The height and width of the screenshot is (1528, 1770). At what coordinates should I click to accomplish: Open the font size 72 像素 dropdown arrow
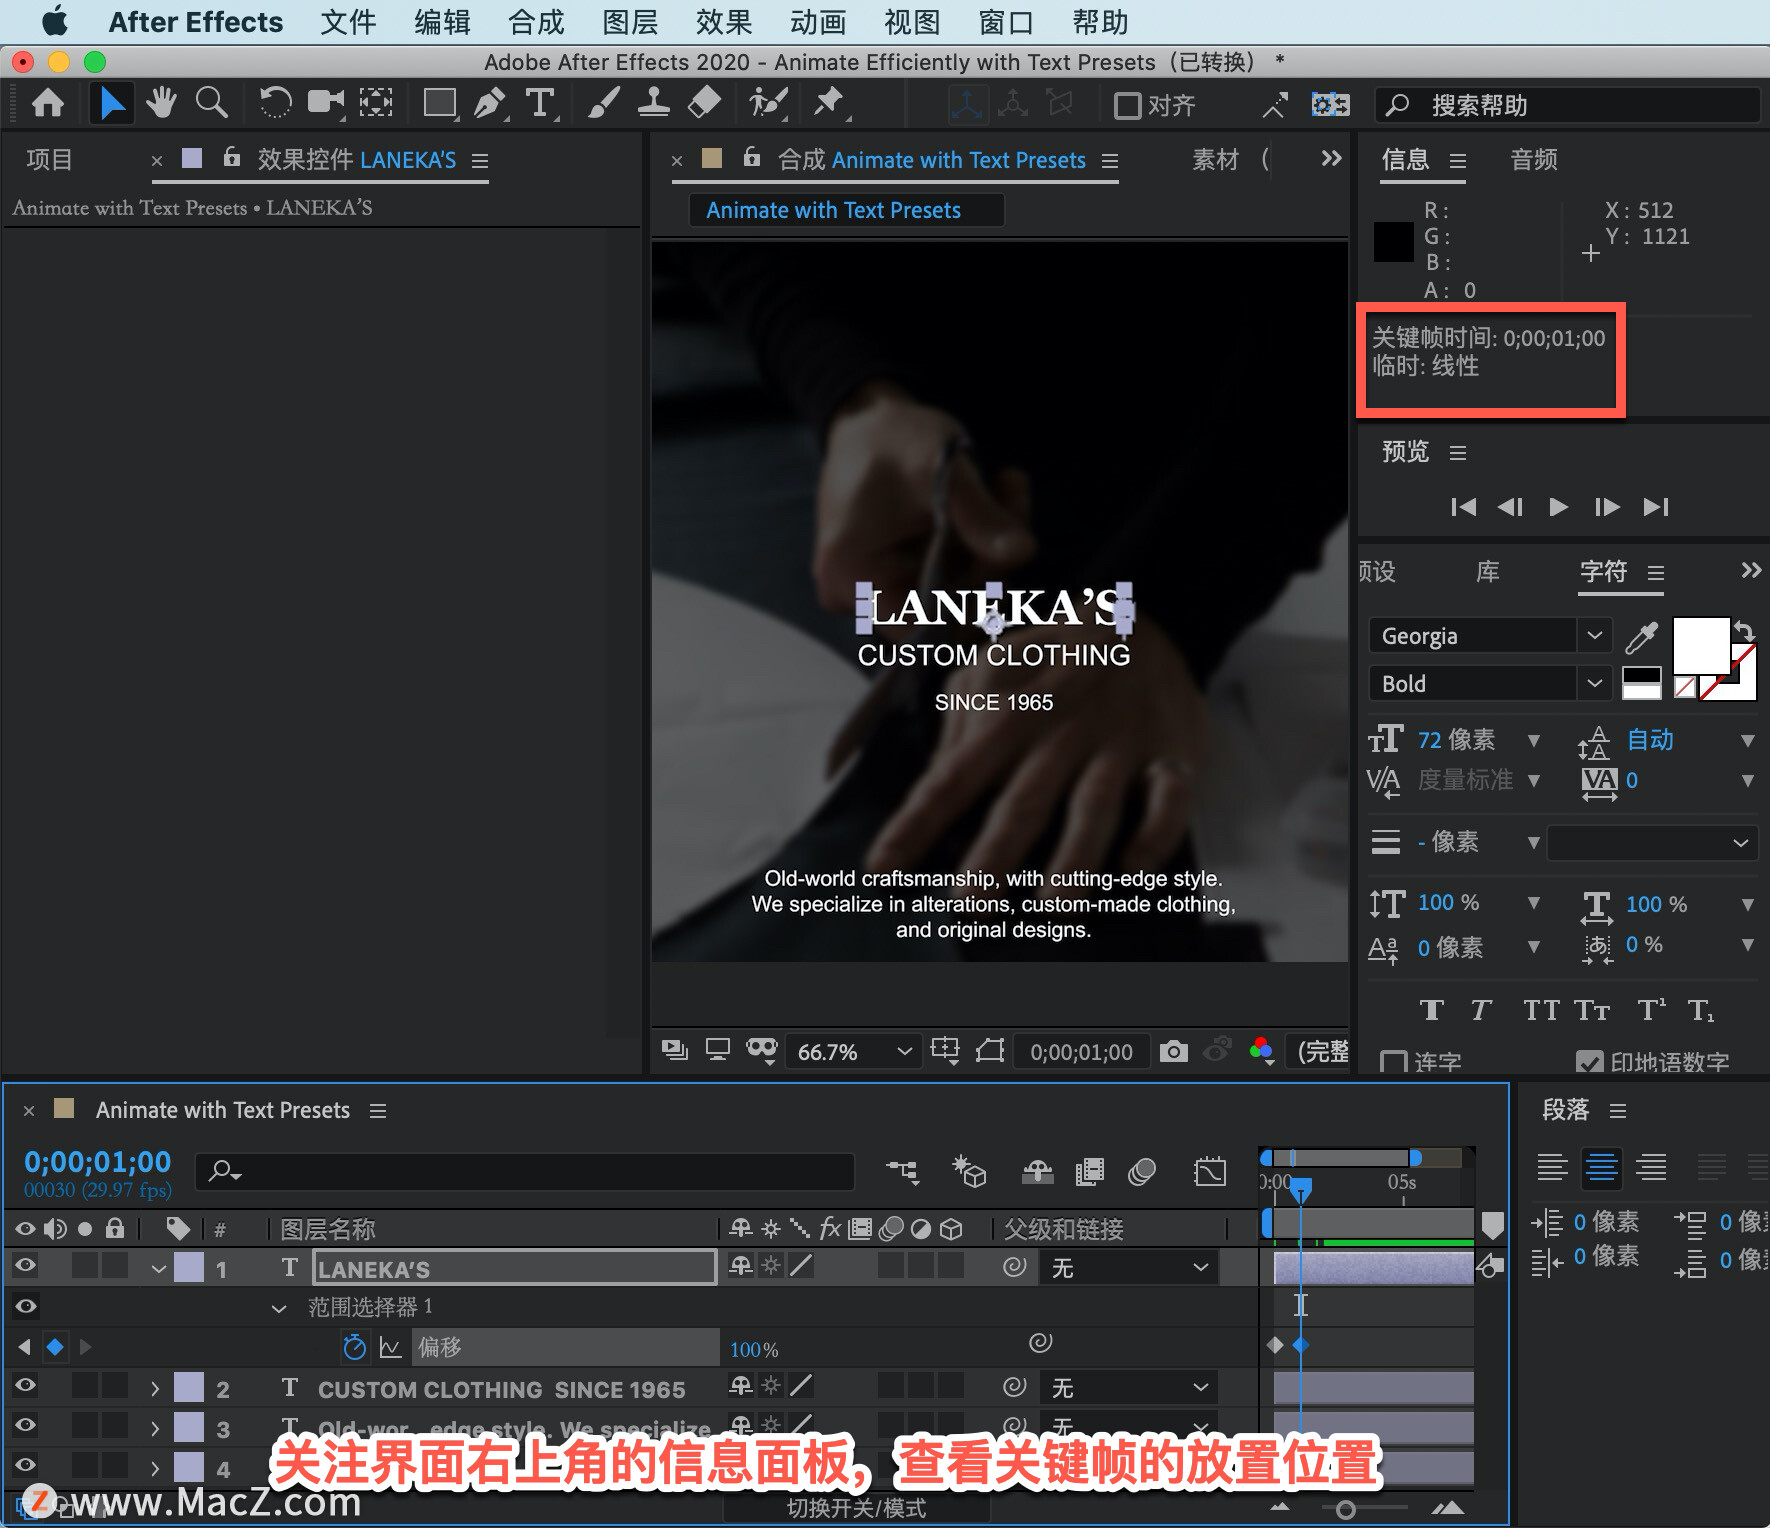point(1533,741)
